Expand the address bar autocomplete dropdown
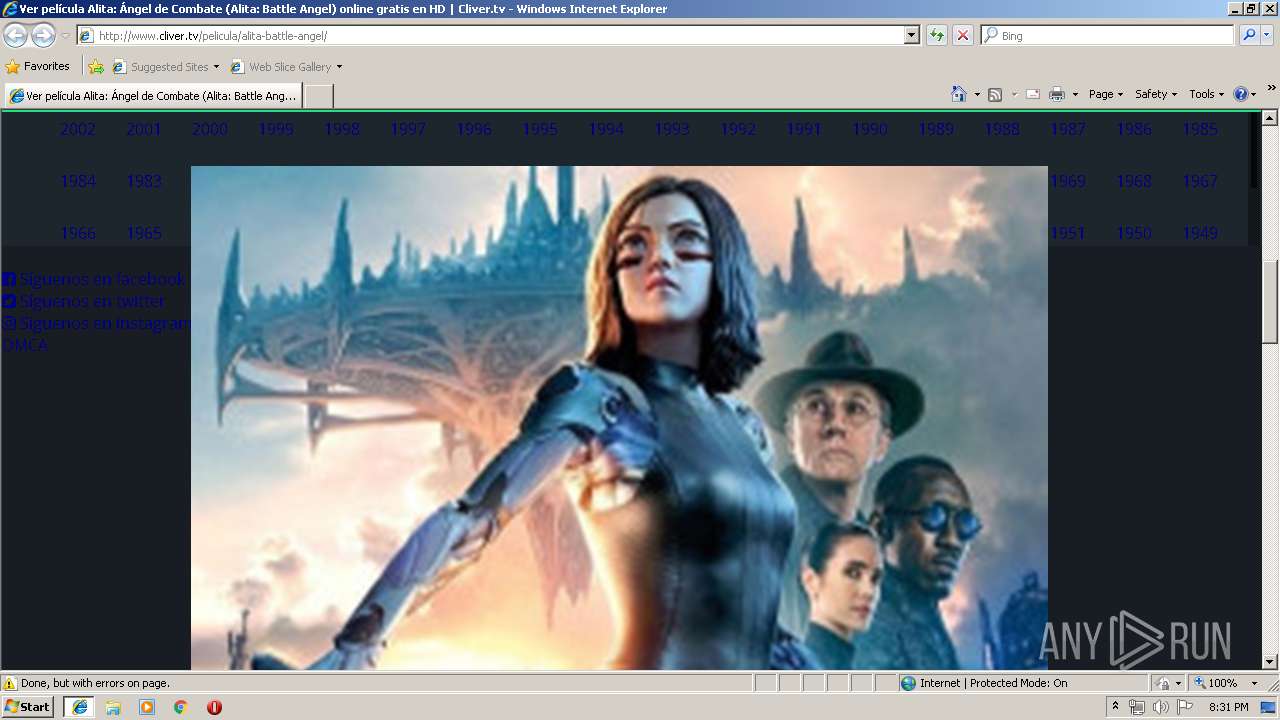Screen dimensions: 1280x720 pyautogui.click(x=911, y=35)
